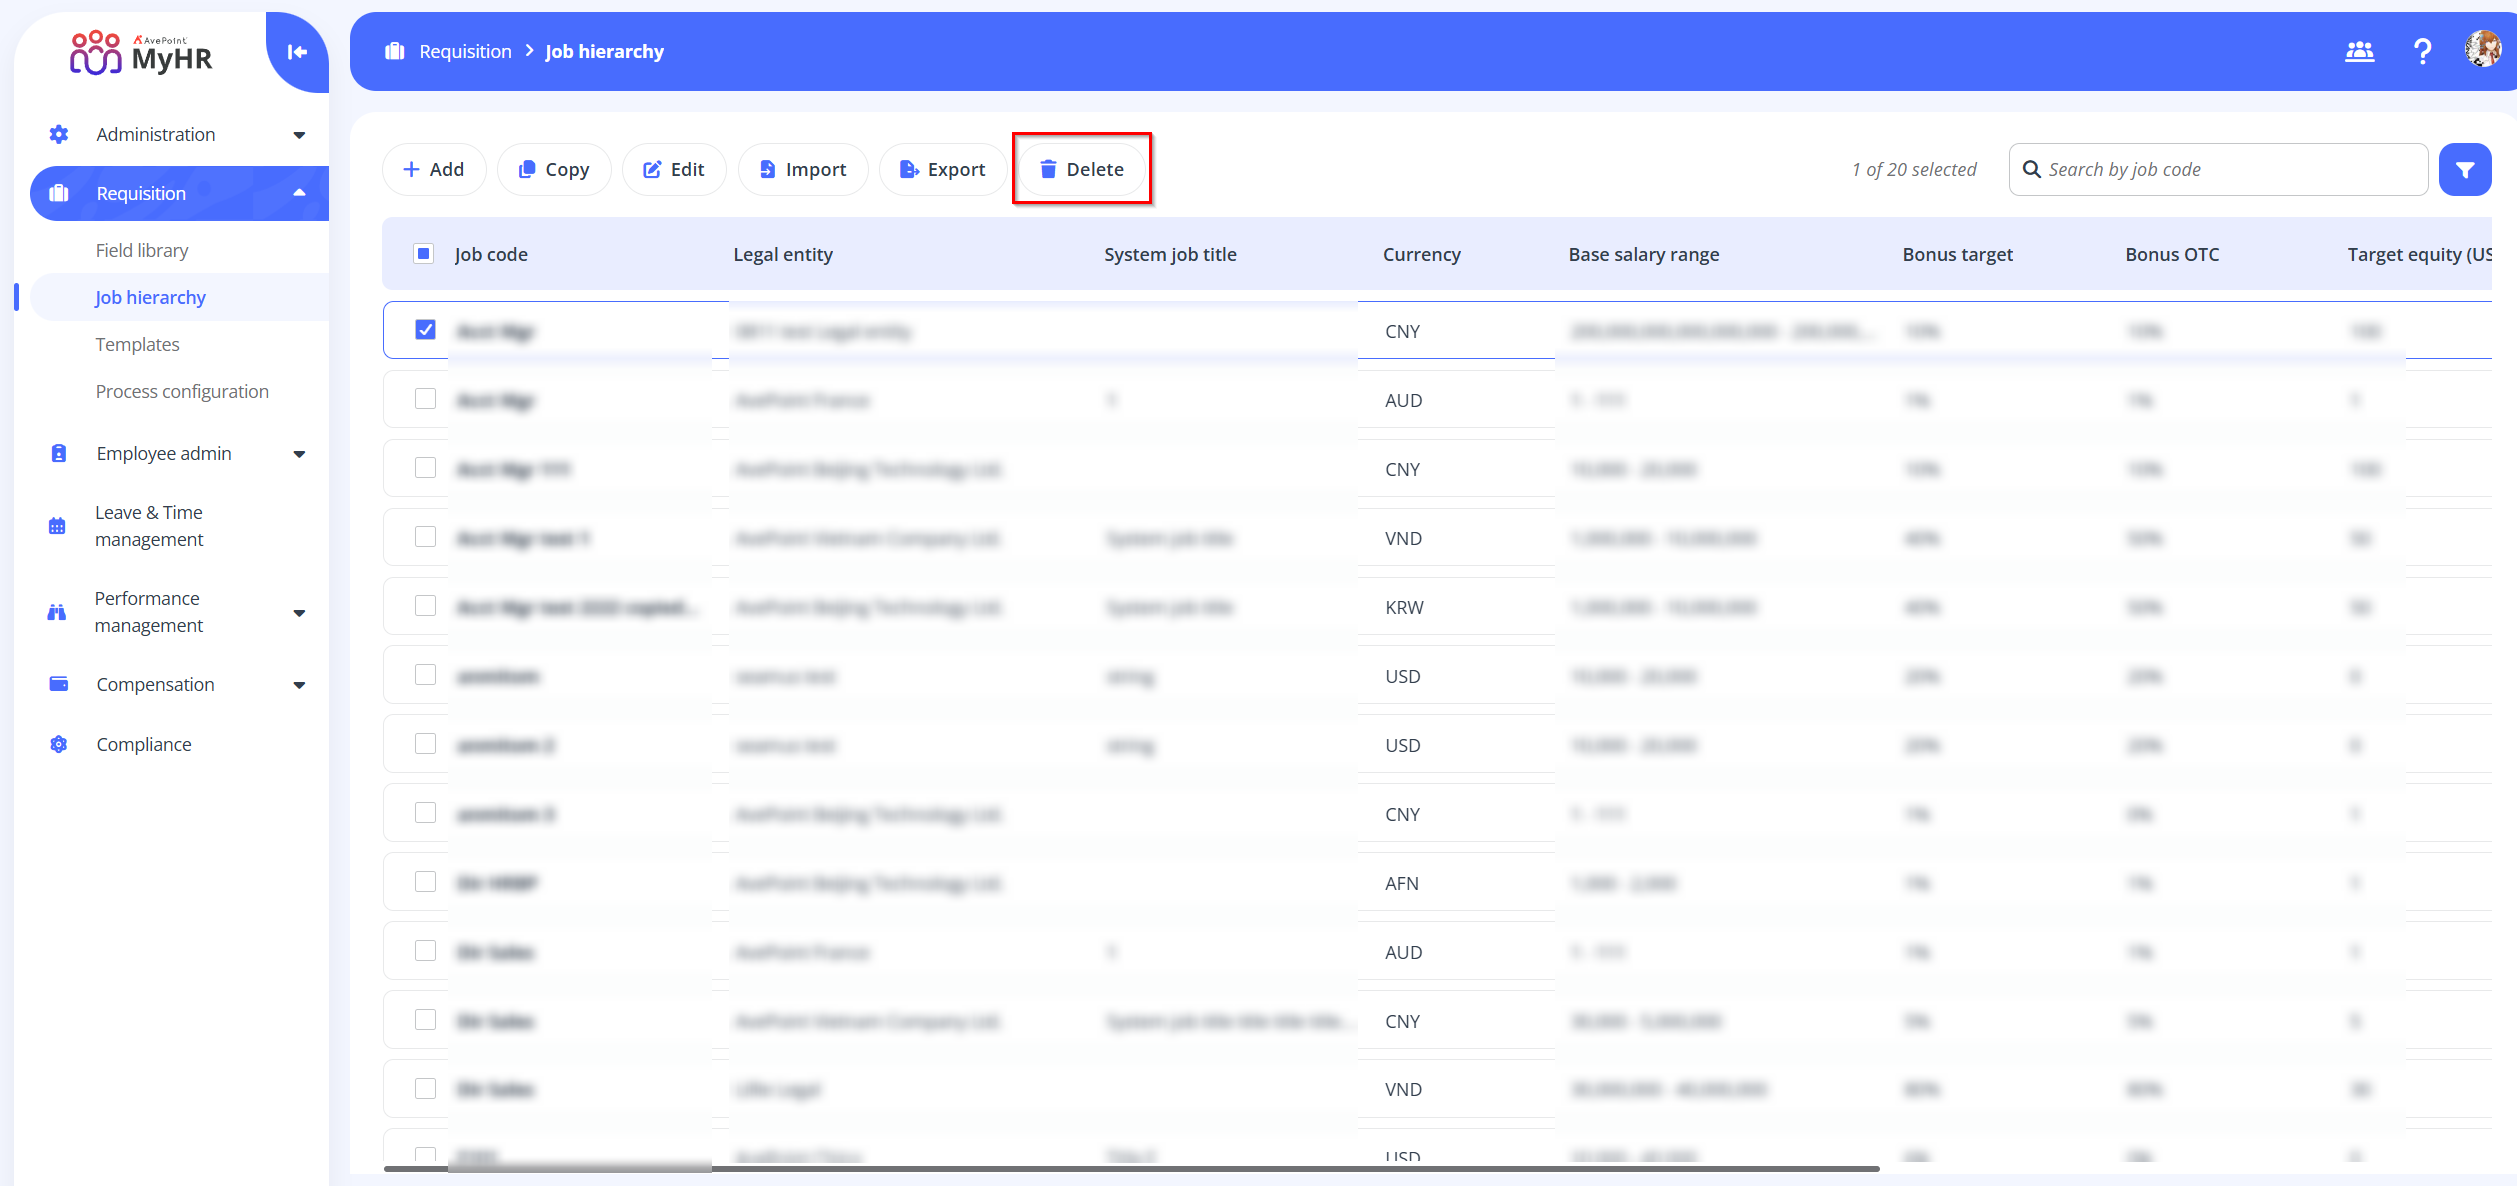Check the VND row checkbox in fourth row
2517x1186 pixels.
click(x=425, y=537)
